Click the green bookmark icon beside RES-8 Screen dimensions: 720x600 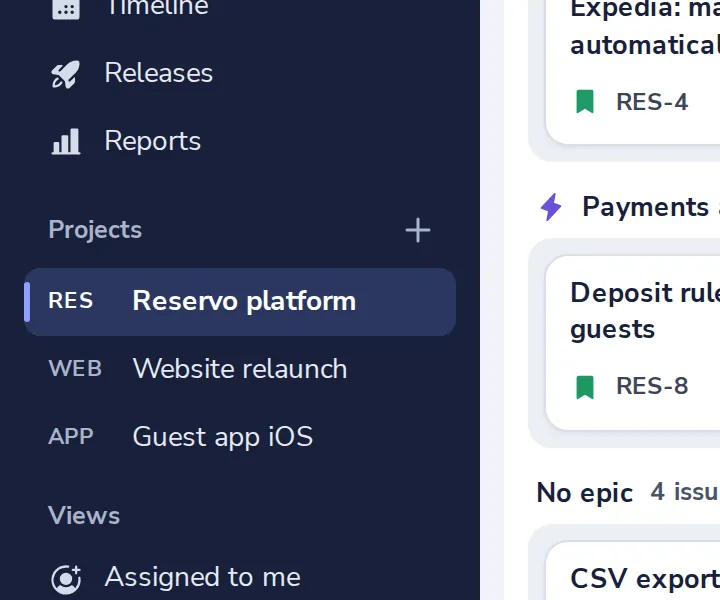tap(585, 387)
